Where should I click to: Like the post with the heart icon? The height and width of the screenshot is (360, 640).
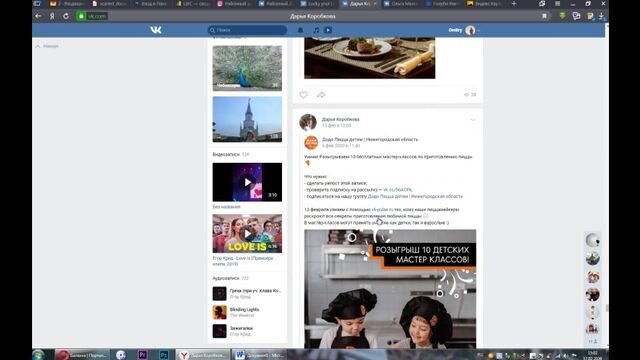pyautogui.click(x=303, y=95)
